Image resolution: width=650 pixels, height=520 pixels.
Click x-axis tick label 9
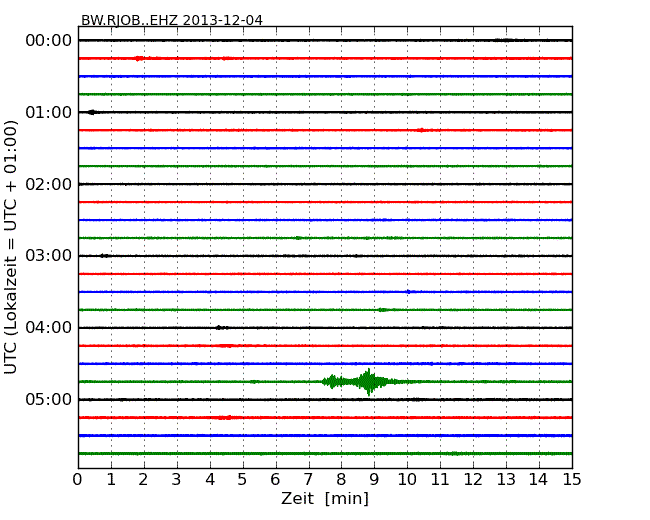tap(374, 480)
